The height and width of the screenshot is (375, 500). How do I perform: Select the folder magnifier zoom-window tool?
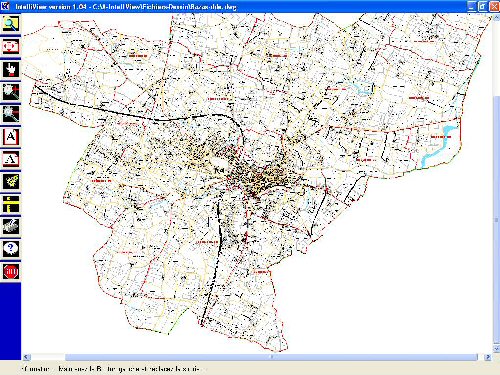pyautogui.click(x=11, y=24)
